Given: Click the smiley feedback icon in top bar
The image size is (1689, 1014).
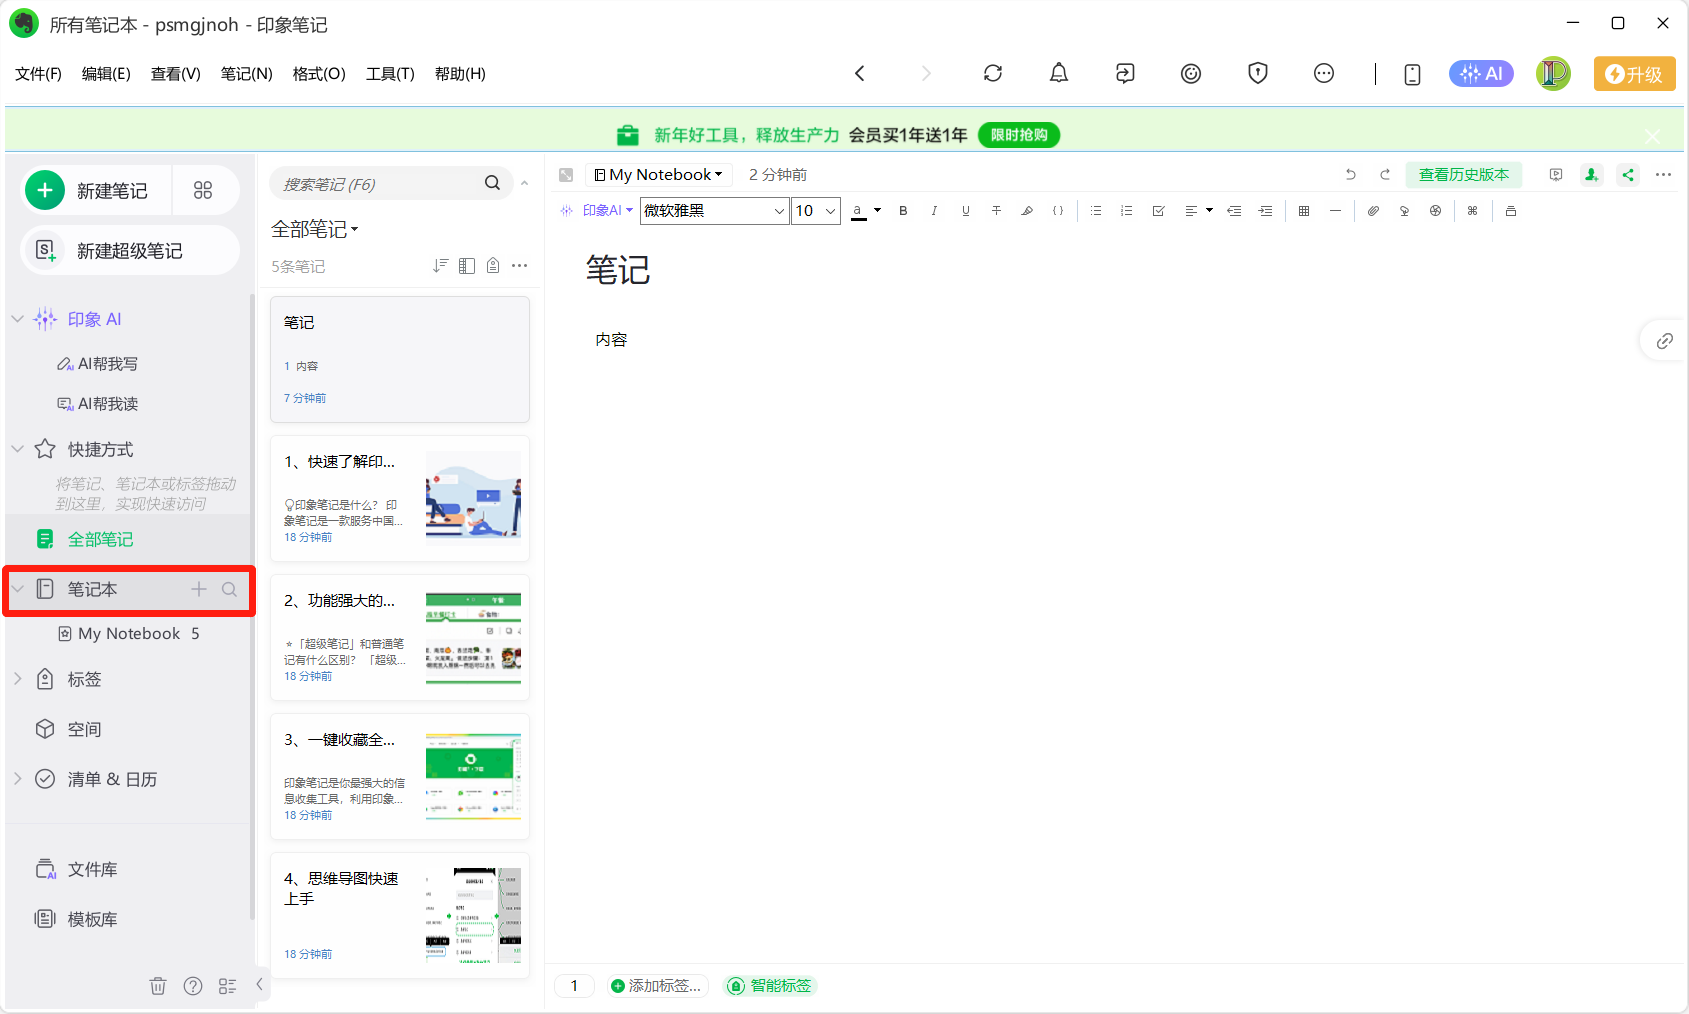Looking at the screenshot, I should pyautogui.click(x=1191, y=73).
